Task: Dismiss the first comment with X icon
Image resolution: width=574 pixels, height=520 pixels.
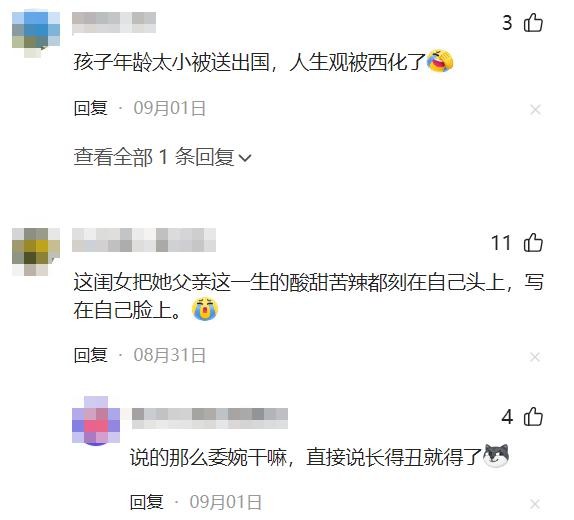Action: pos(535,109)
